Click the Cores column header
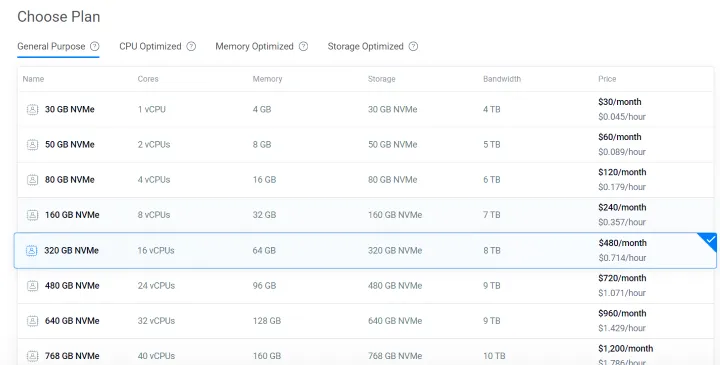Screen dimensions: 720x365 pyautogui.click(x=148, y=79)
